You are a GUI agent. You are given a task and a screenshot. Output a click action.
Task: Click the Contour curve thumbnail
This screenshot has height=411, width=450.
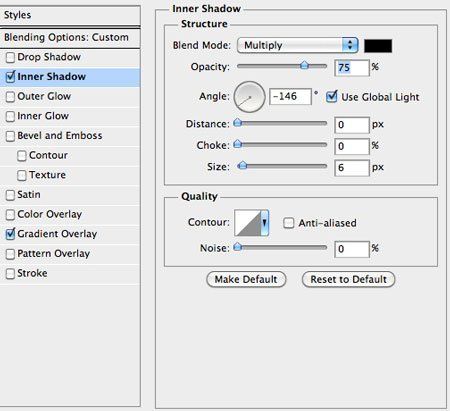(247, 223)
